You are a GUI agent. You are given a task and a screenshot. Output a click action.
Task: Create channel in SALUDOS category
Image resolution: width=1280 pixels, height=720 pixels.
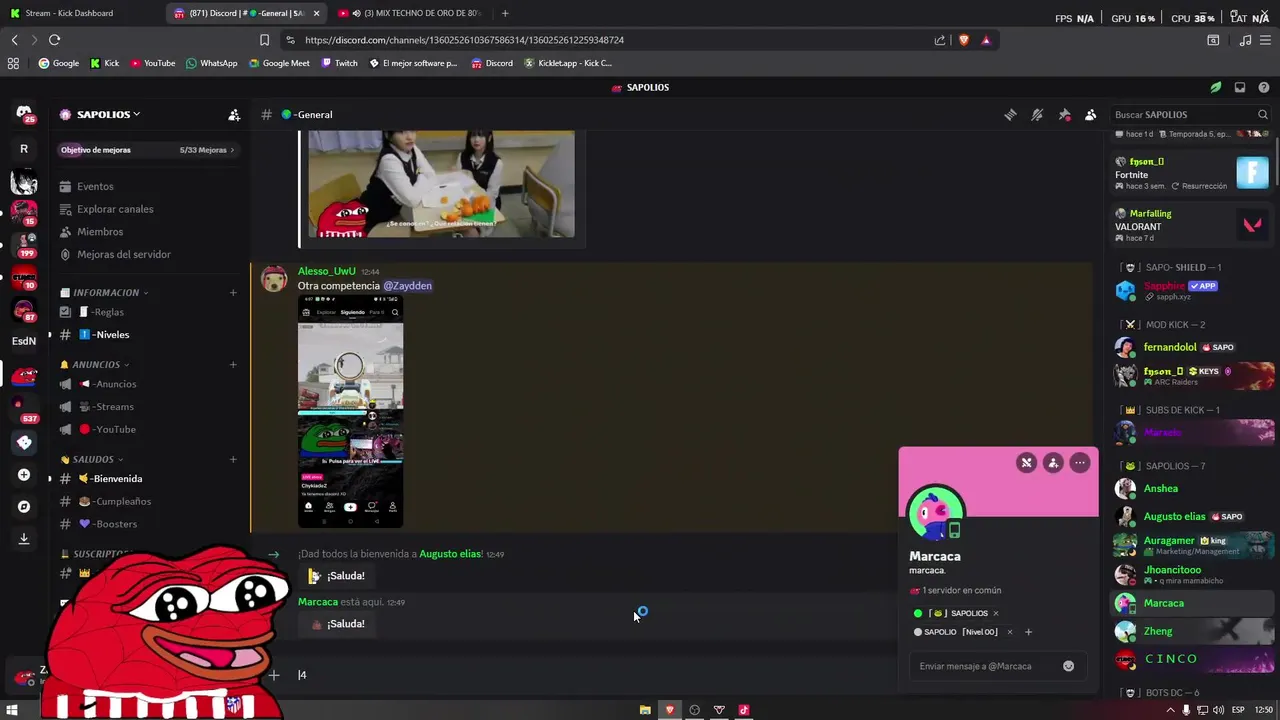pos(233,460)
